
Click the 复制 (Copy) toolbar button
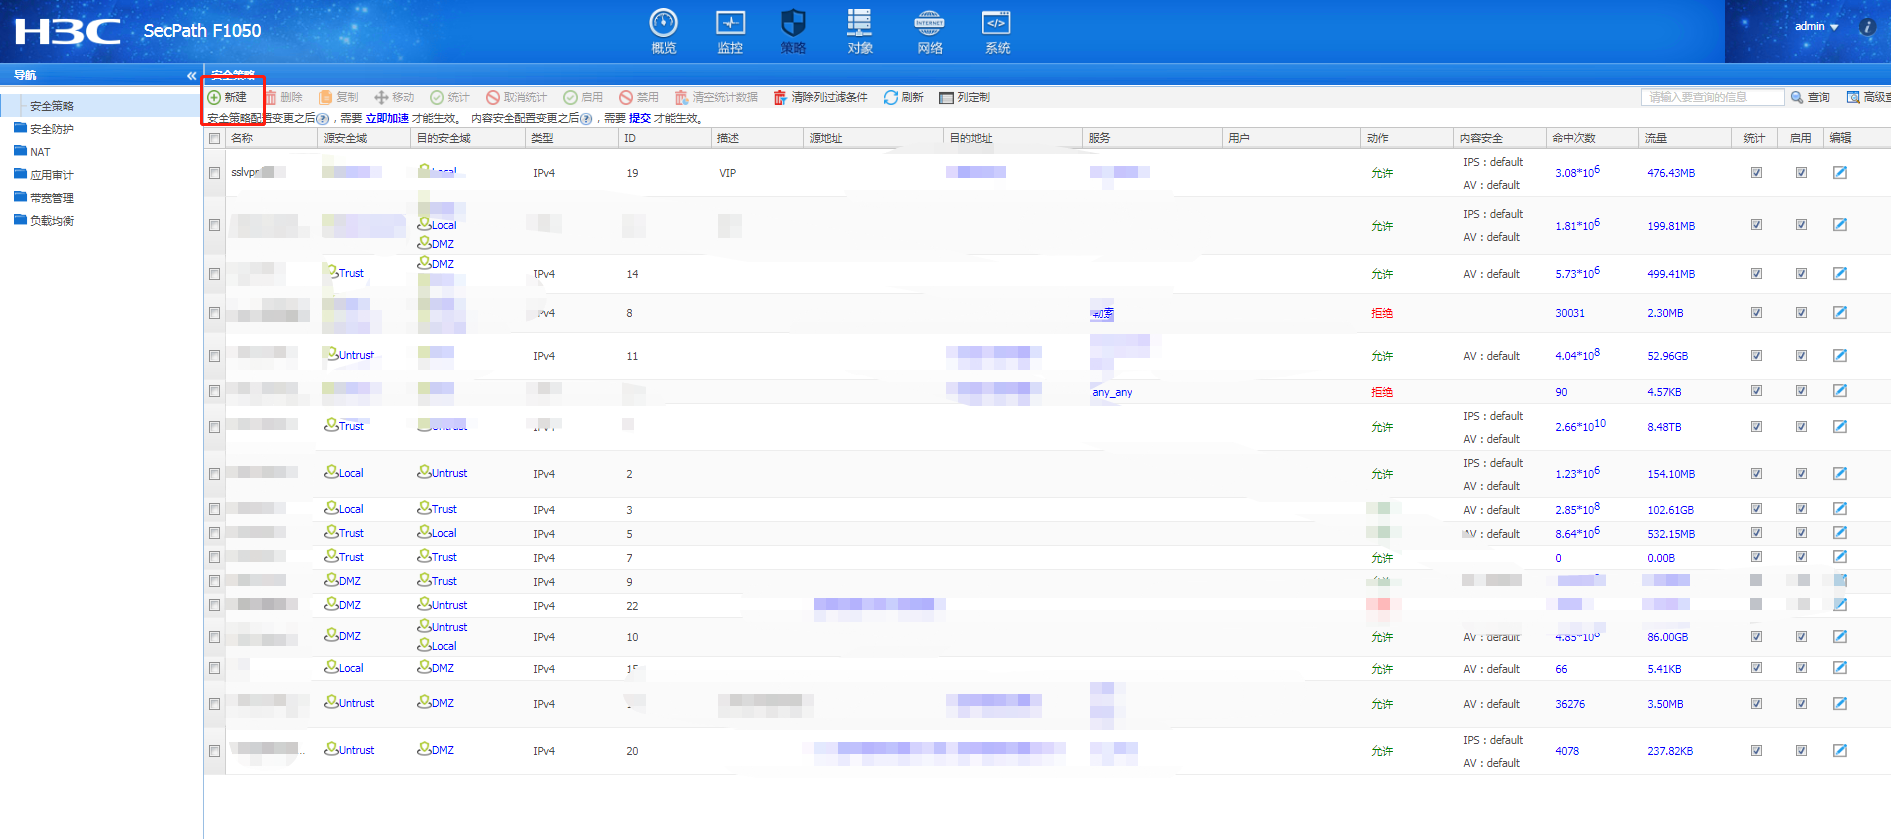[x=338, y=97]
